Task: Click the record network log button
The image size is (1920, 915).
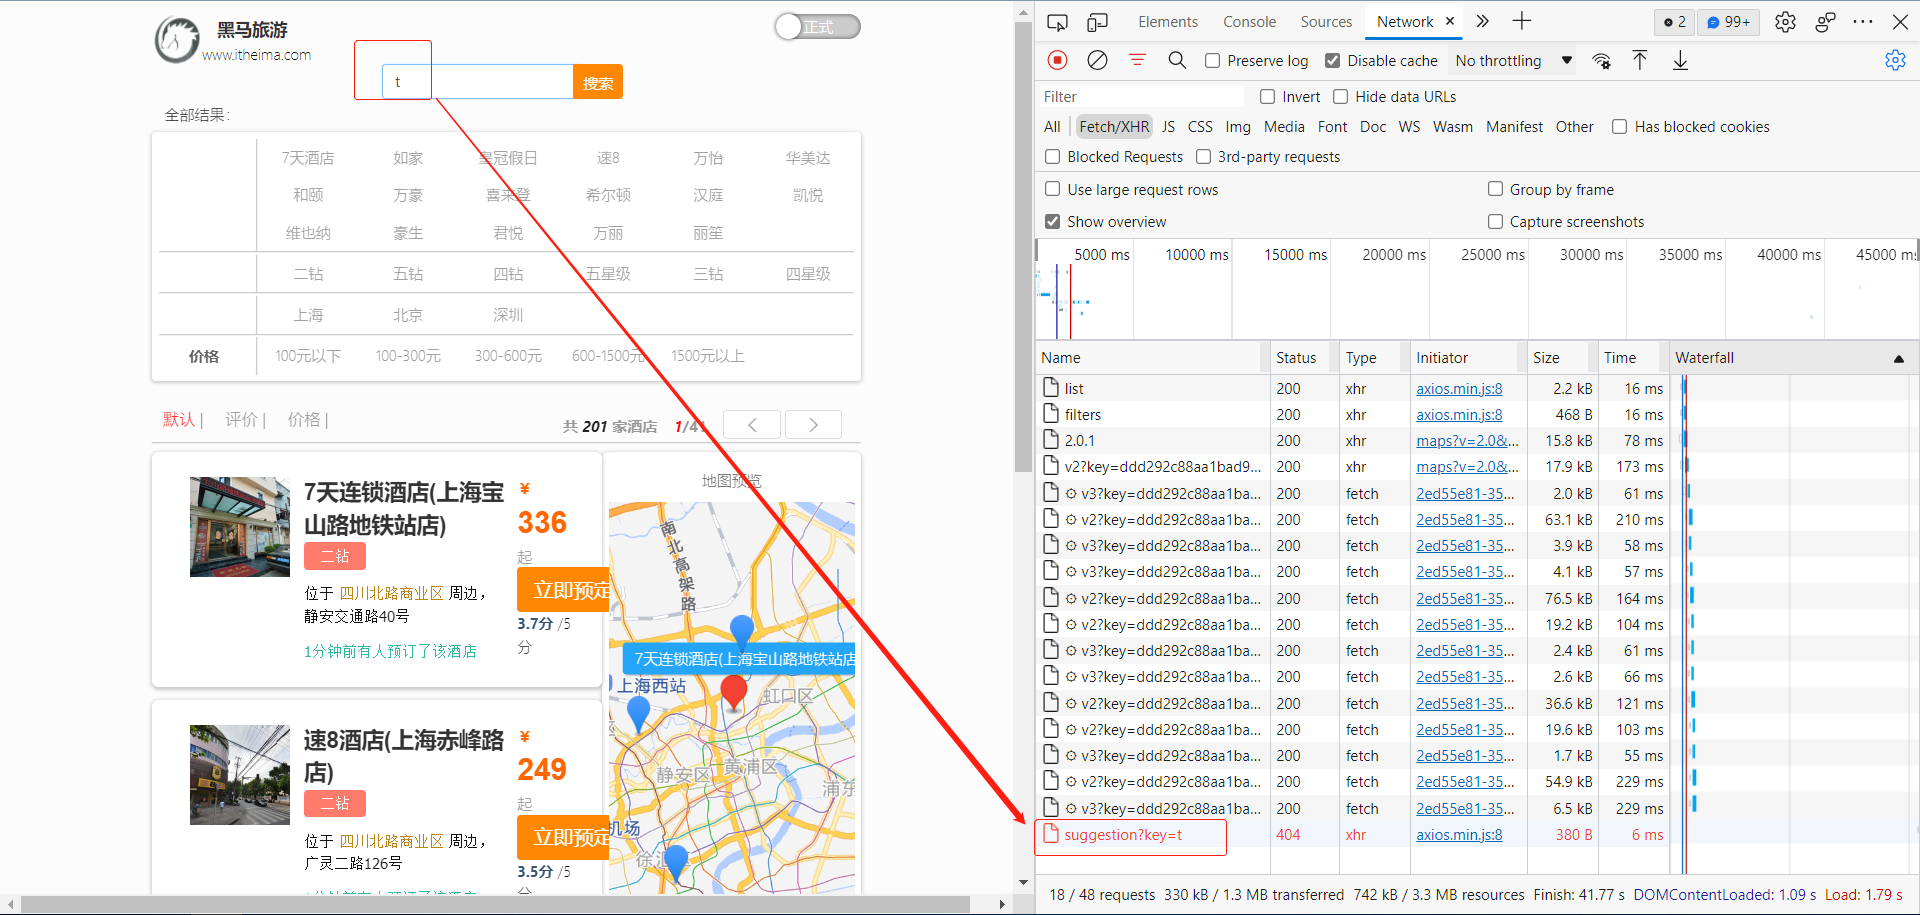Action: [x=1057, y=60]
